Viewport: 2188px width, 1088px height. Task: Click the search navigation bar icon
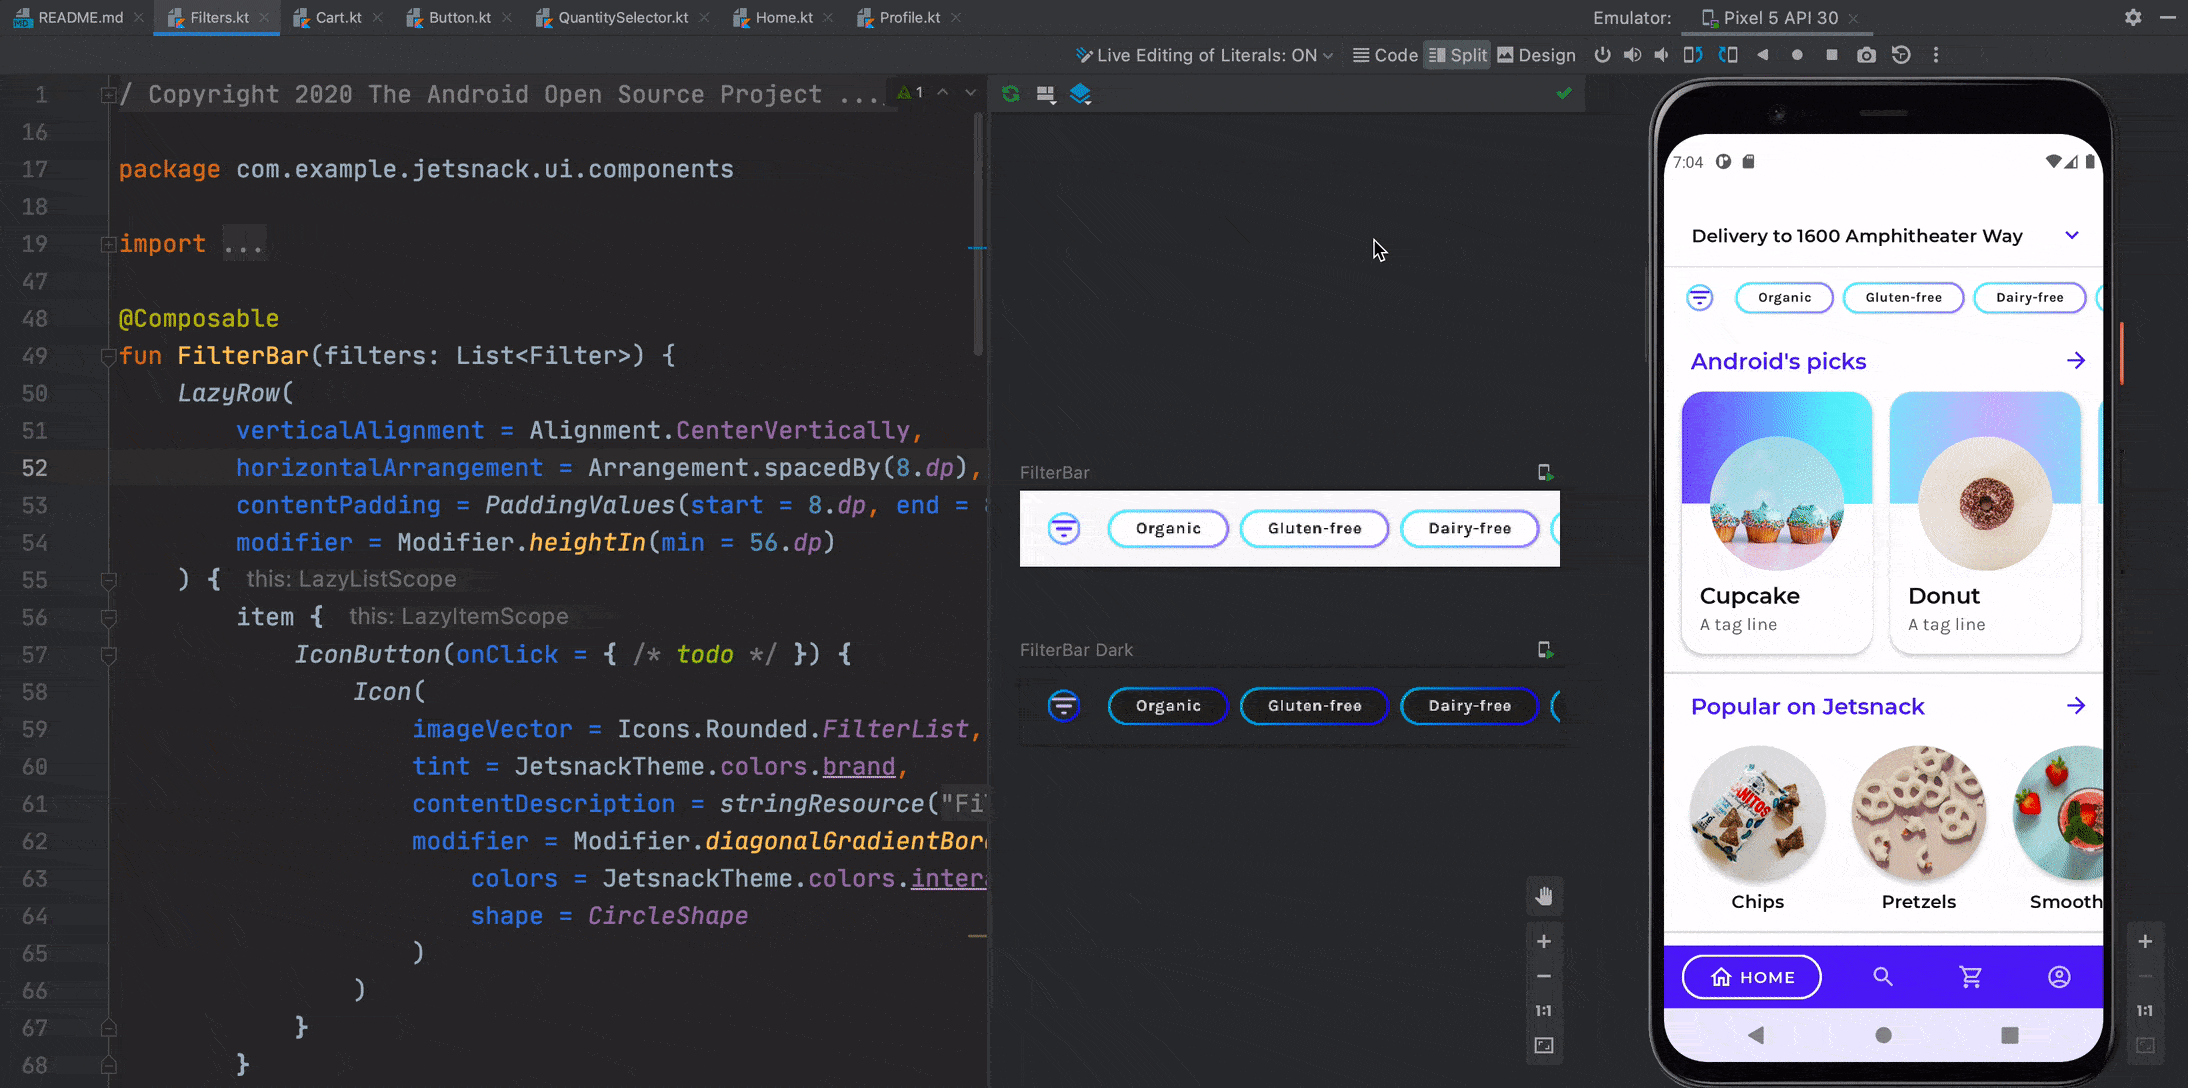[1882, 976]
